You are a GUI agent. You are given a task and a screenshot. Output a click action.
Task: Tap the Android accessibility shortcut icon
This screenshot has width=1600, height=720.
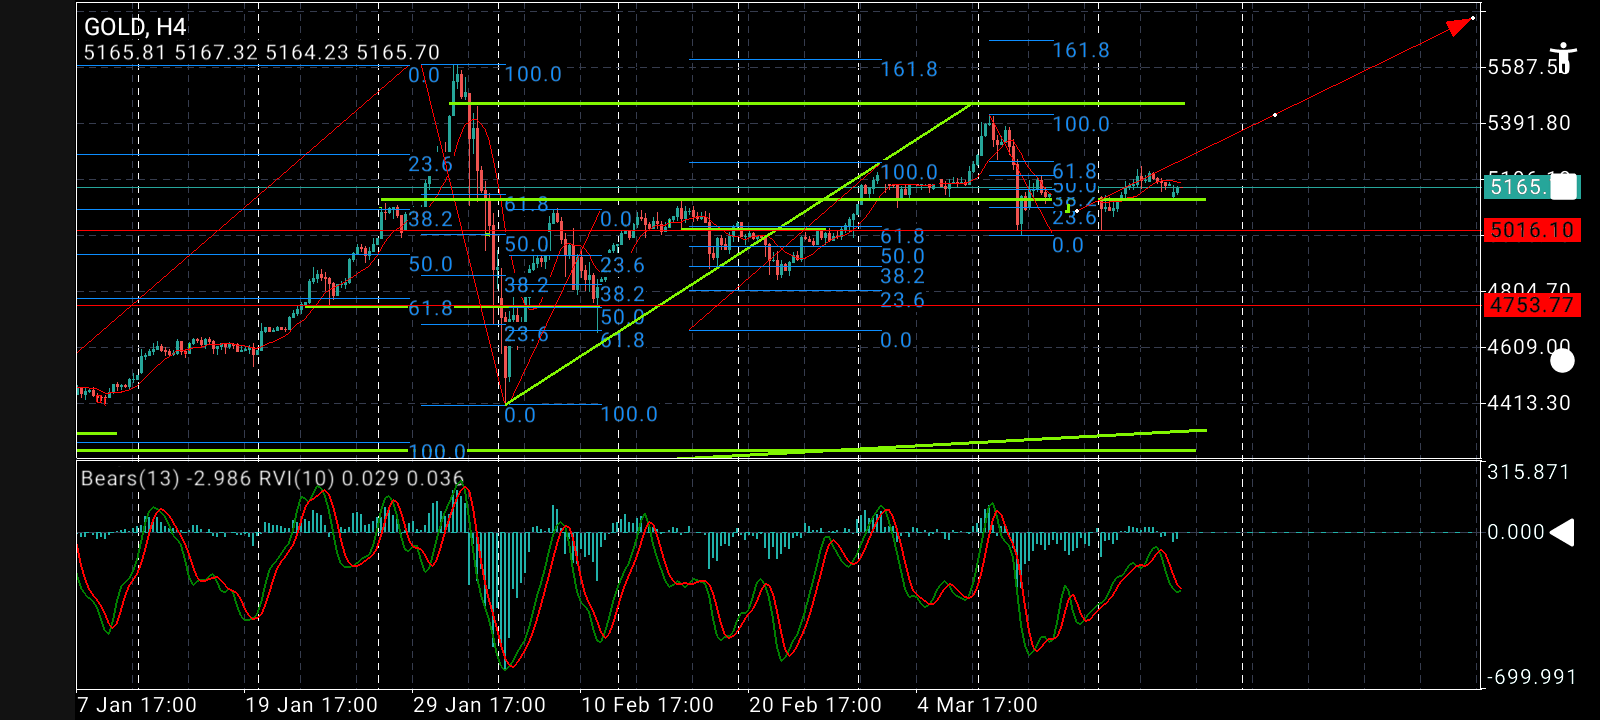tap(1562, 57)
